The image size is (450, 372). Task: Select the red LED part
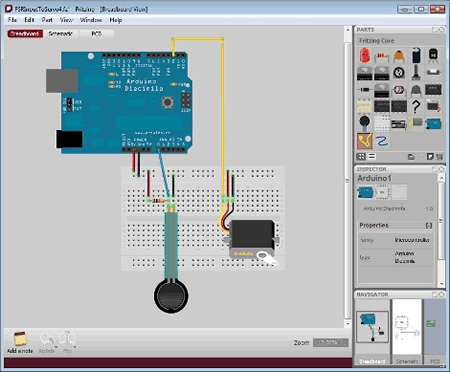tap(365, 55)
